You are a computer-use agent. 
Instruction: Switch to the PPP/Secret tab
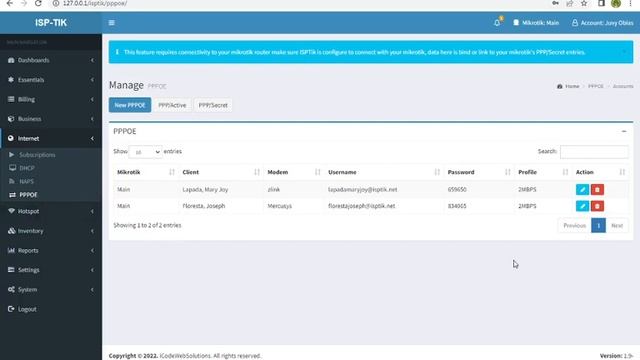pos(213,105)
